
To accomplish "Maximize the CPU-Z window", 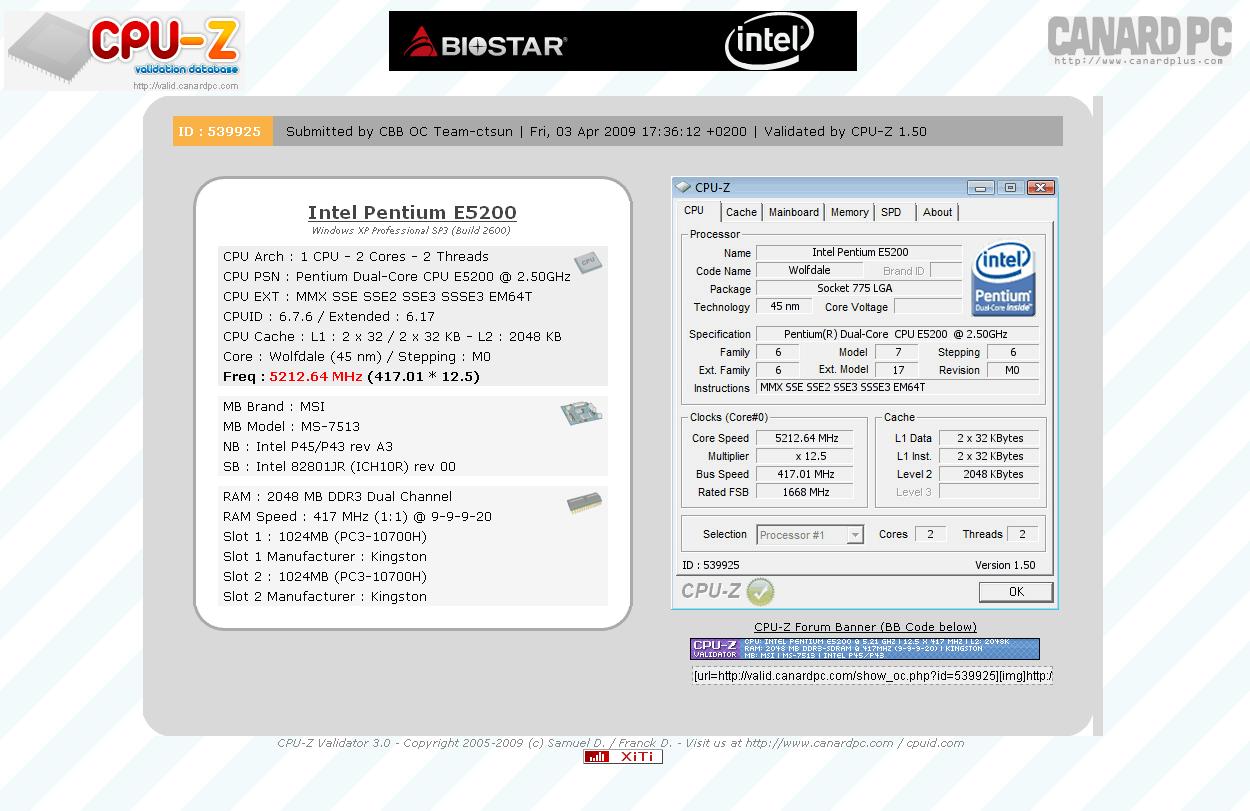I will (x=1010, y=187).
